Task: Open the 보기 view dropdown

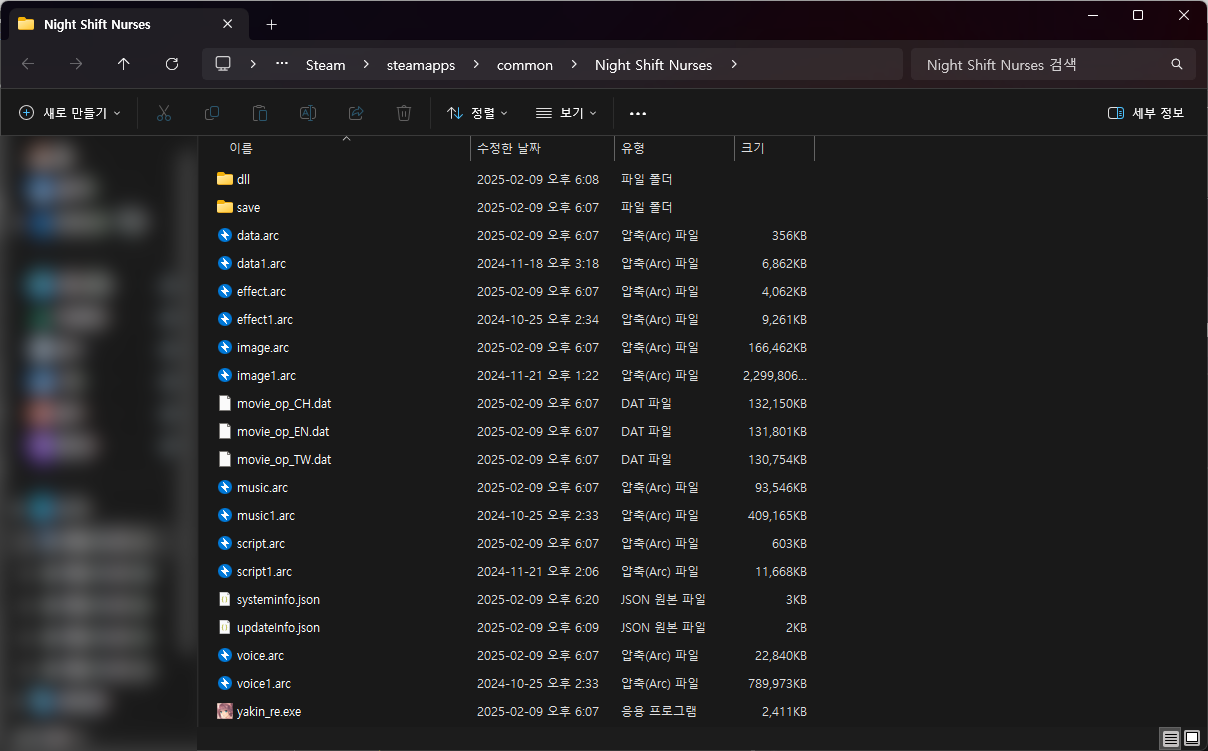Action: click(x=566, y=113)
